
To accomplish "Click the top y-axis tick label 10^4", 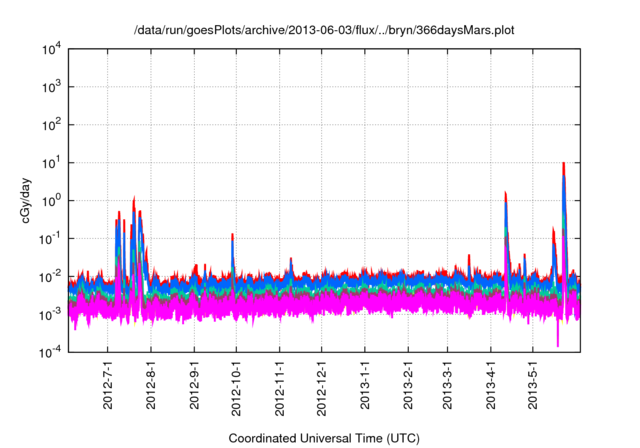I will [x=51, y=48].
